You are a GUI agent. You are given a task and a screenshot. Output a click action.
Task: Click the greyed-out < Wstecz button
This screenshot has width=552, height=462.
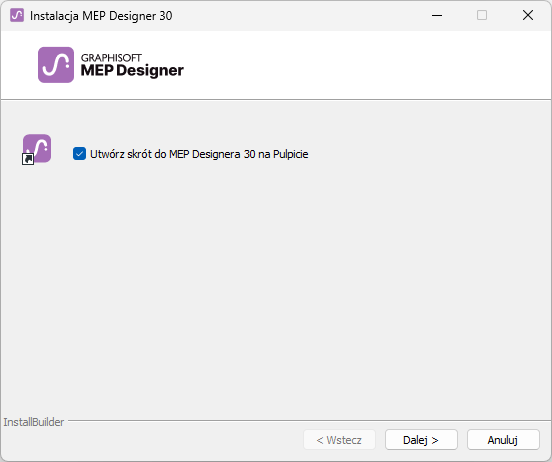pos(339,440)
